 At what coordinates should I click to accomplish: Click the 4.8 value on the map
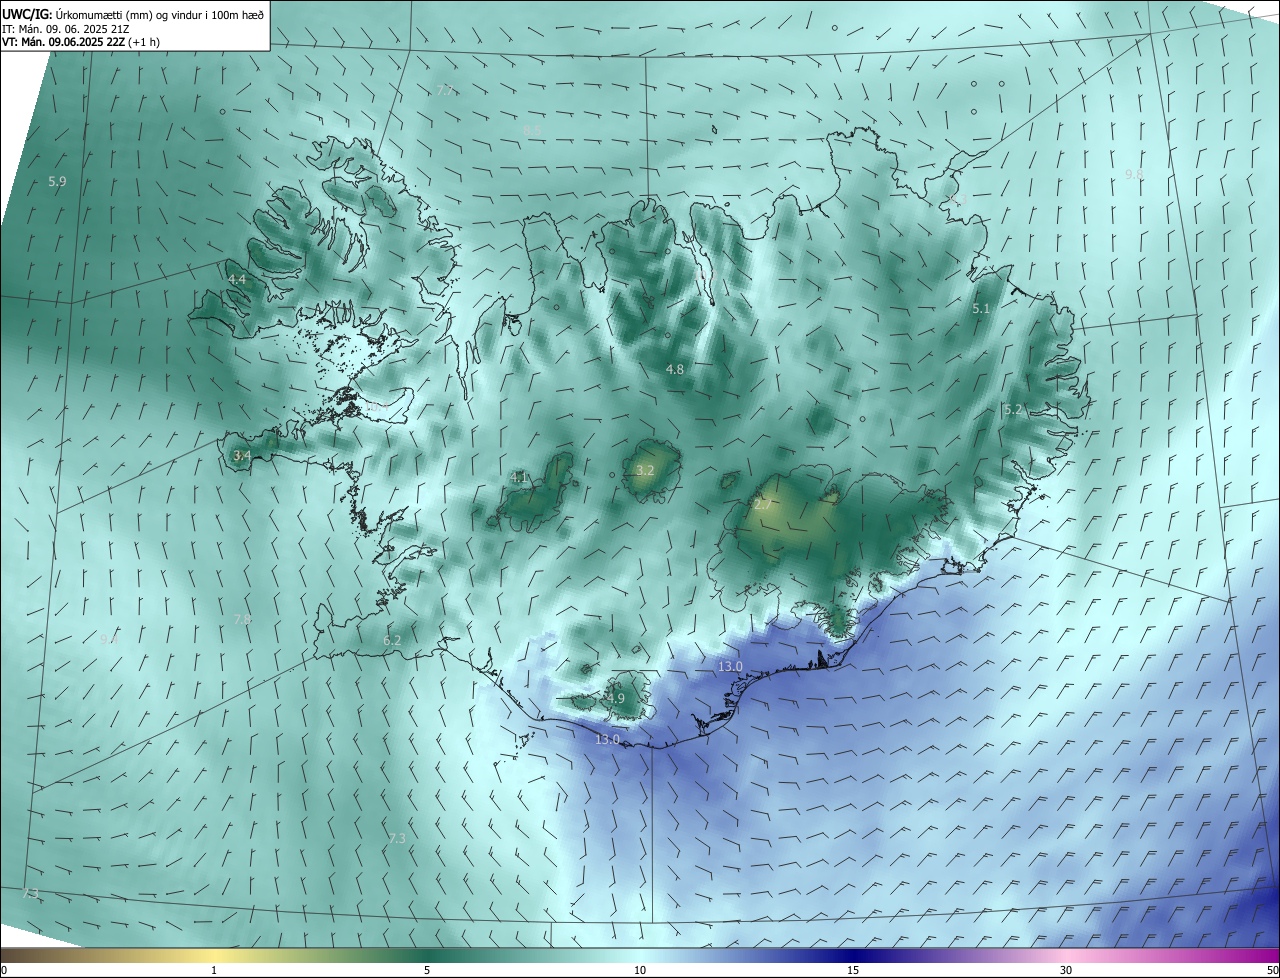(675, 369)
